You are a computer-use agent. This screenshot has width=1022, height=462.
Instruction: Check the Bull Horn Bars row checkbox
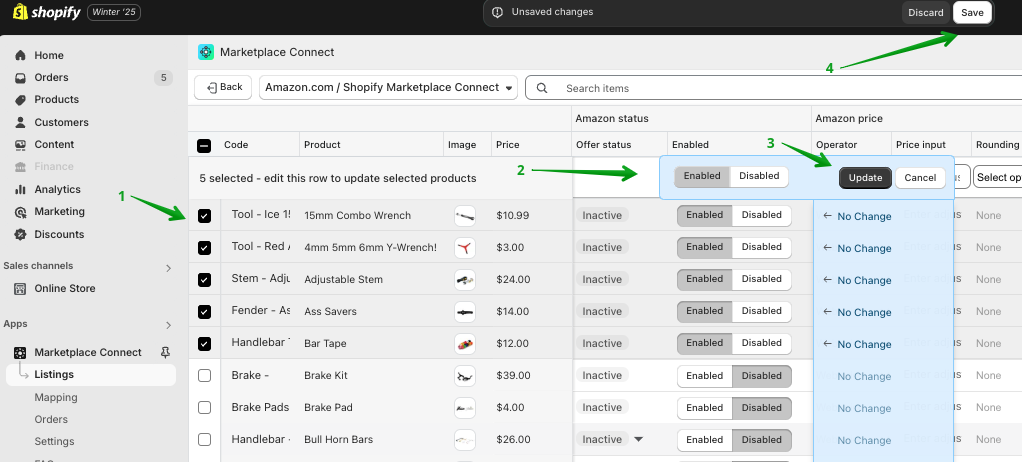pos(204,439)
